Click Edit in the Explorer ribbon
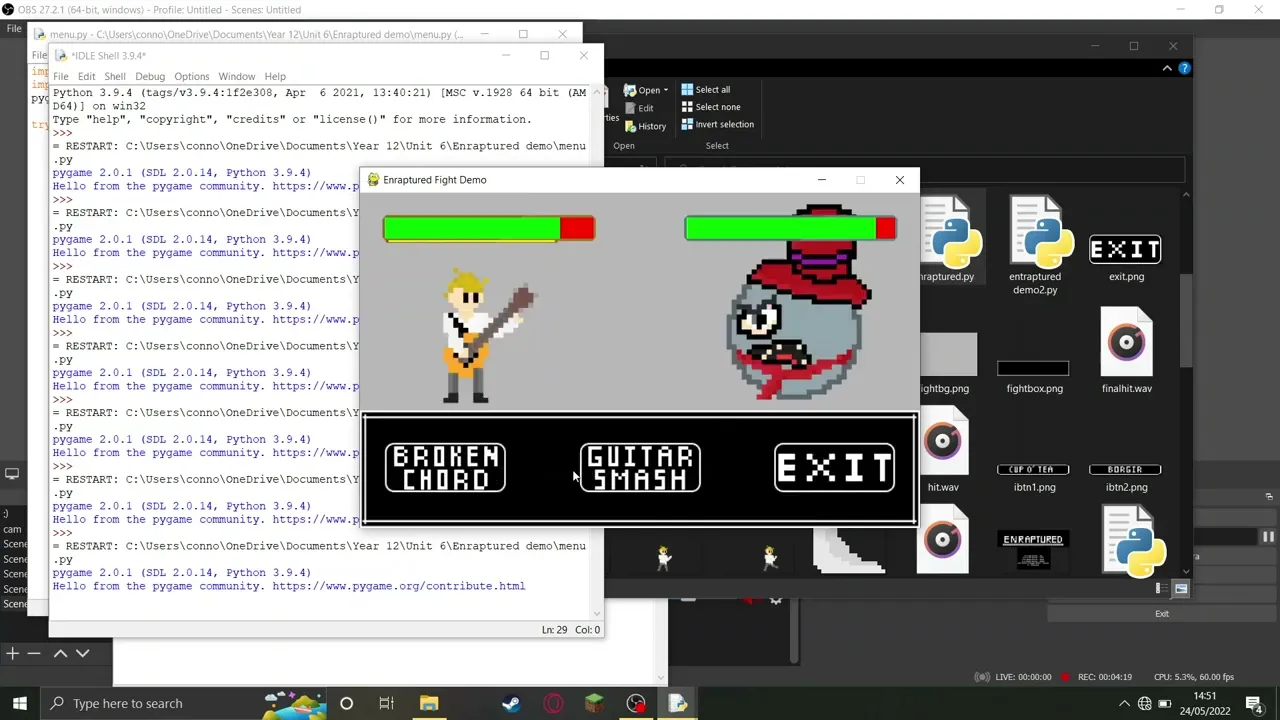Image resolution: width=1280 pixels, height=720 pixels. coord(639,108)
